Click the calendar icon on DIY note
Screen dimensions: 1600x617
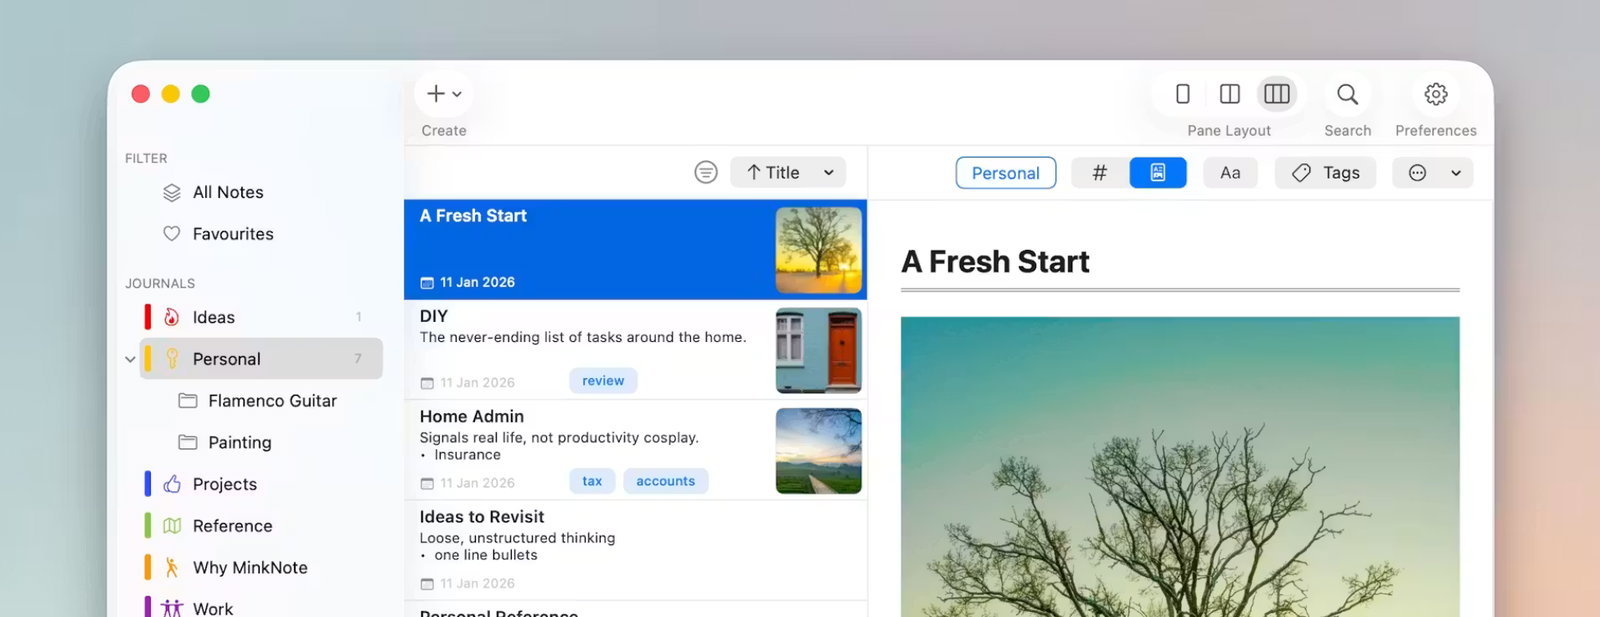[x=427, y=383]
